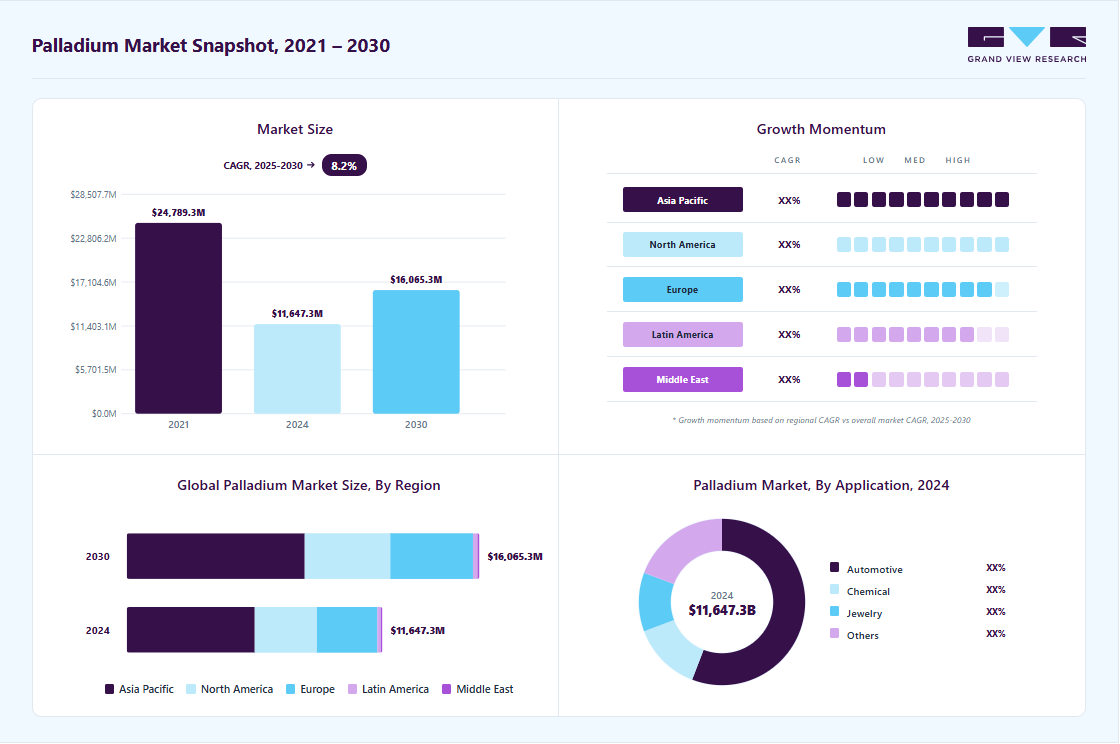The width and height of the screenshot is (1120, 744).
Task: Click the $11,647.3M label above 2024 bar
Action: coord(297,313)
